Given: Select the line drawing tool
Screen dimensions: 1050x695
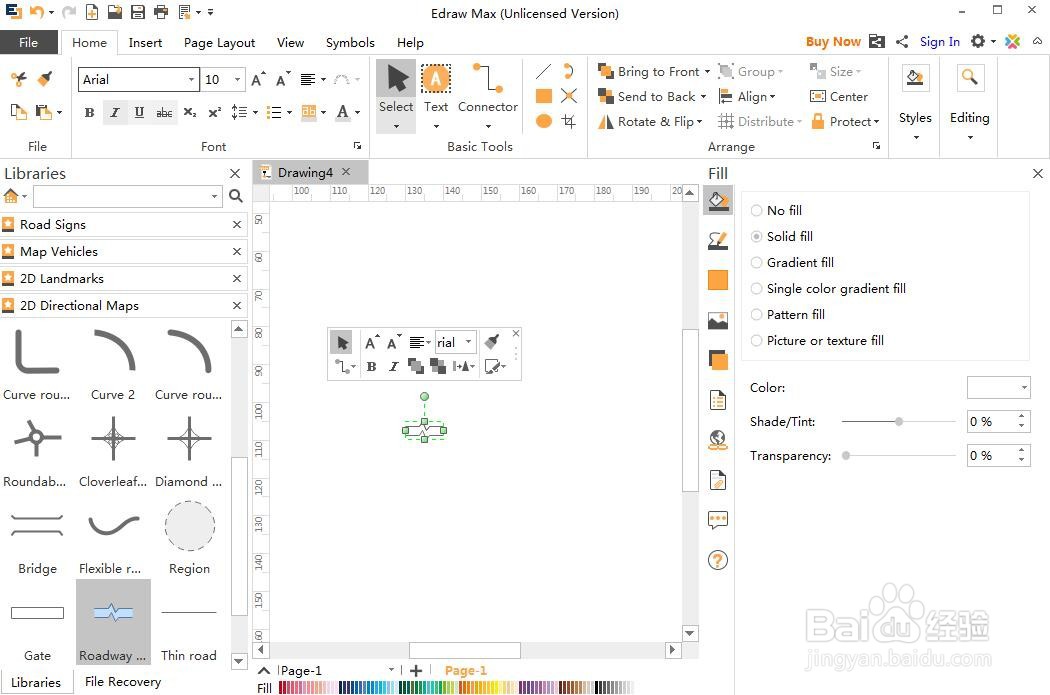Looking at the screenshot, I should pos(544,71).
